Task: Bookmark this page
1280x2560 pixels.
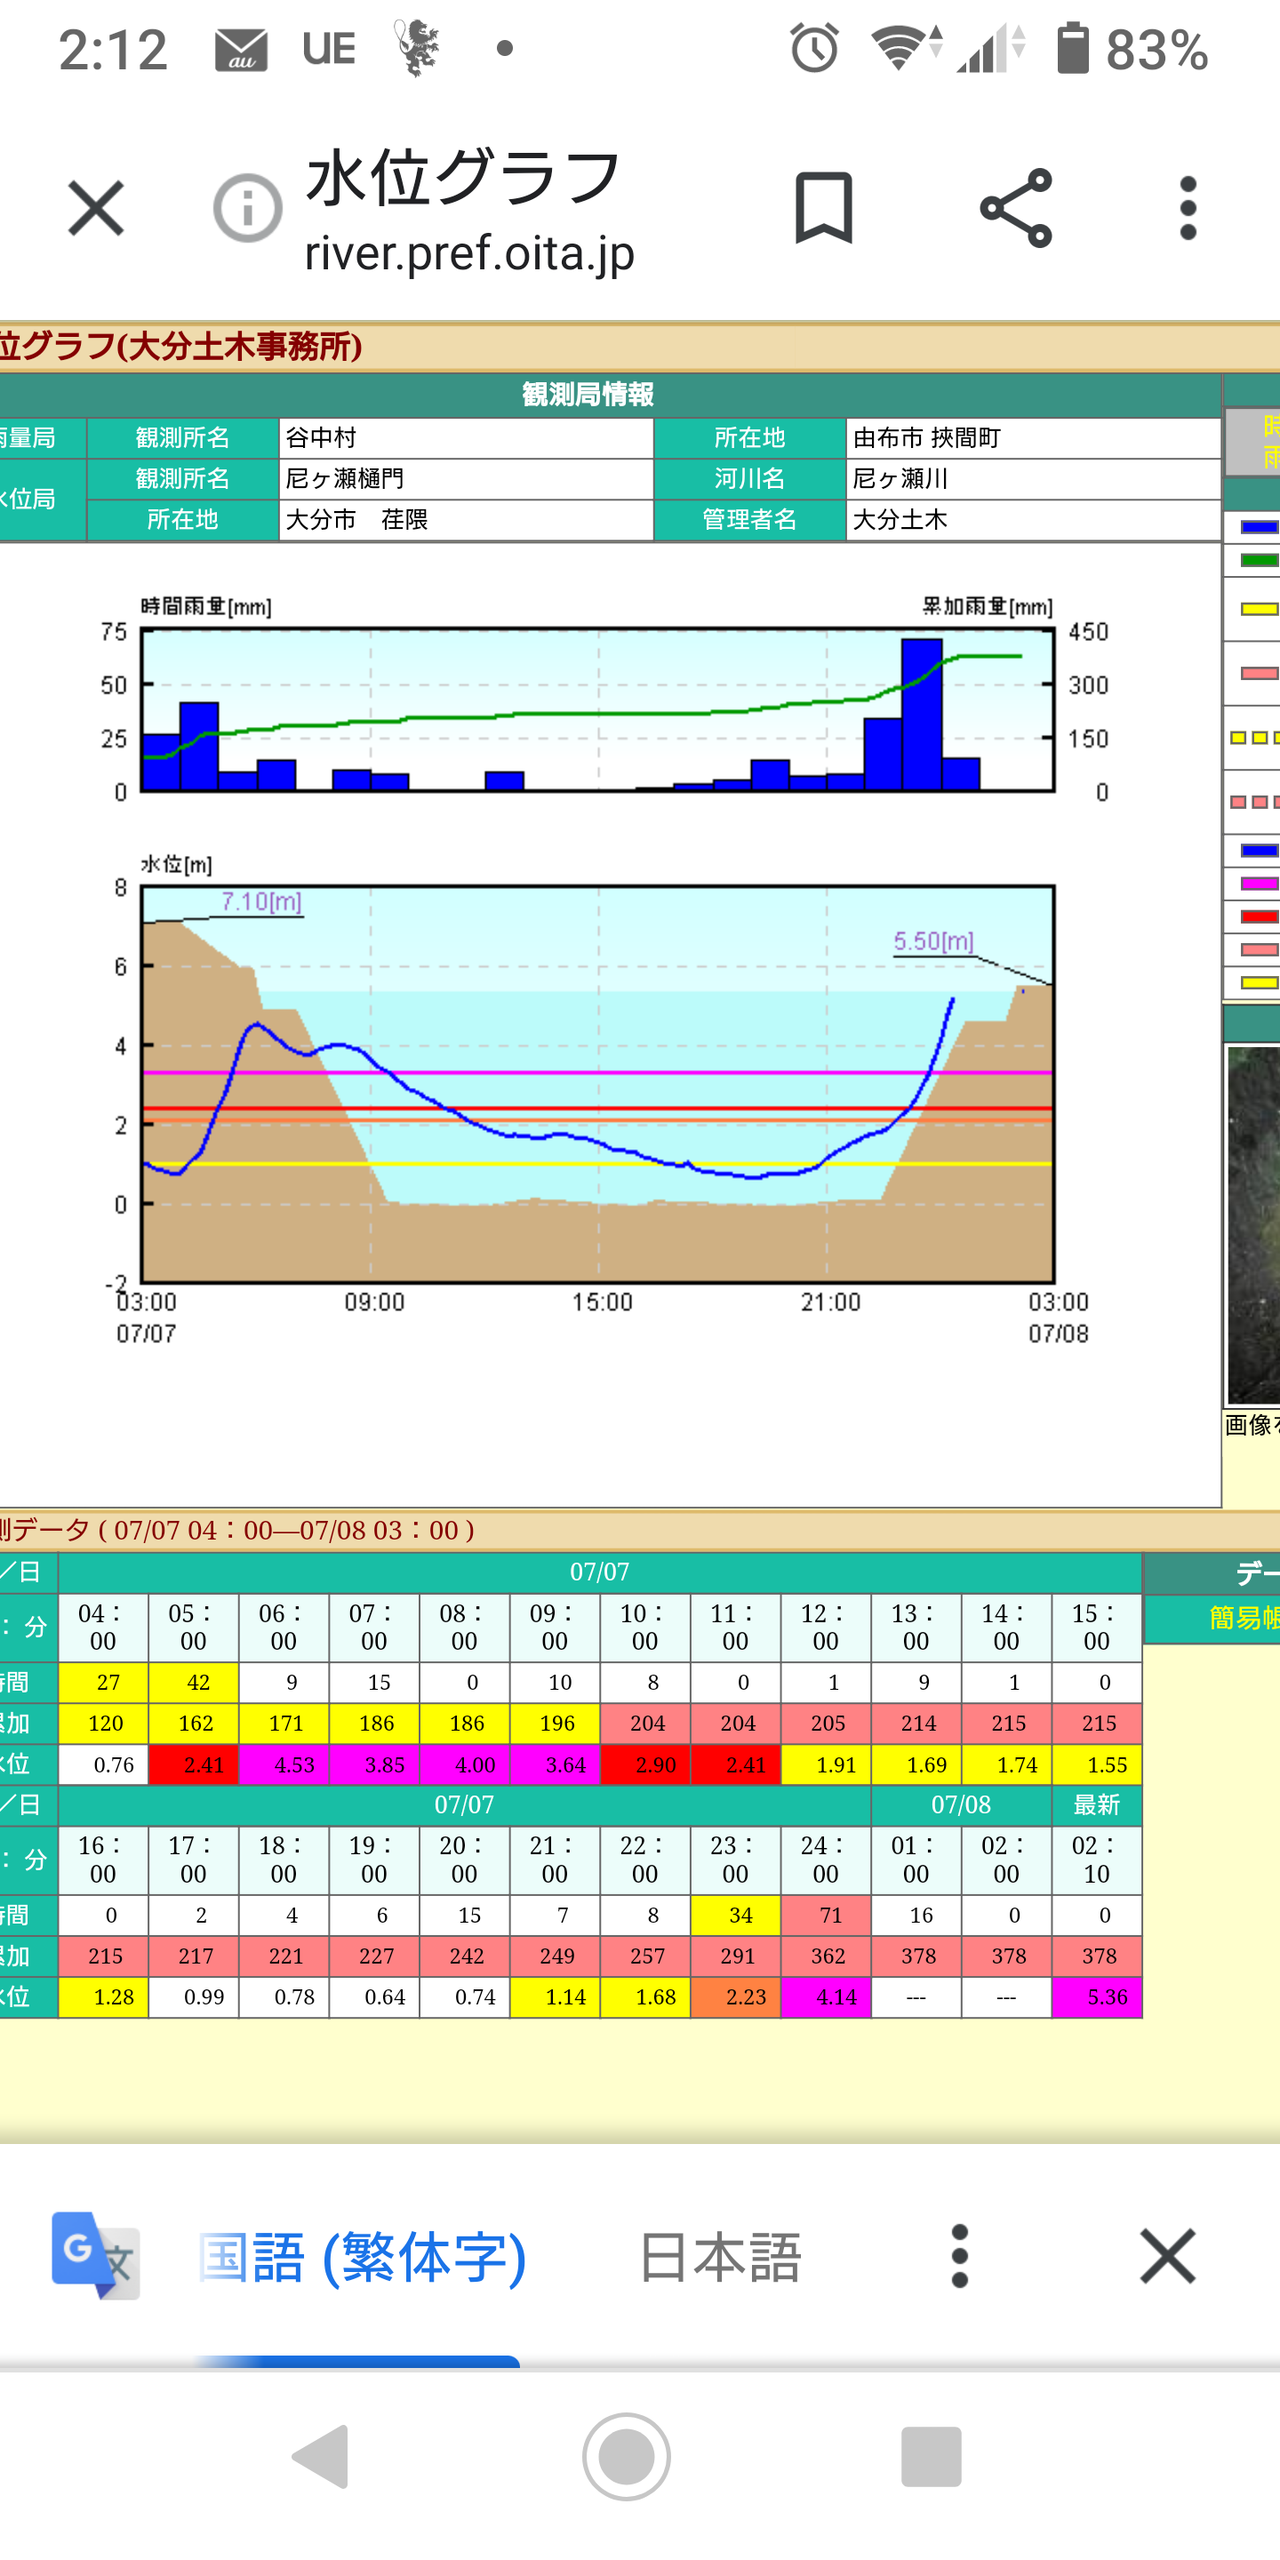Action: pos(823,208)
